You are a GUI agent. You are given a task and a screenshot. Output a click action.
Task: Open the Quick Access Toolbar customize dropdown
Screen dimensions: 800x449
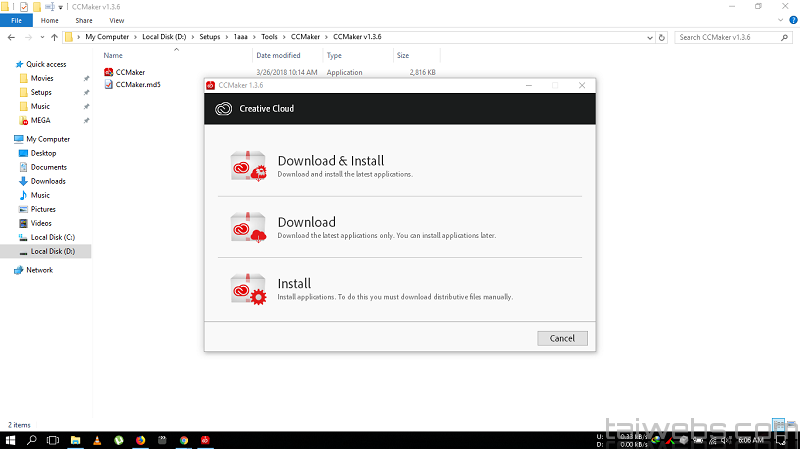point(61,6)
